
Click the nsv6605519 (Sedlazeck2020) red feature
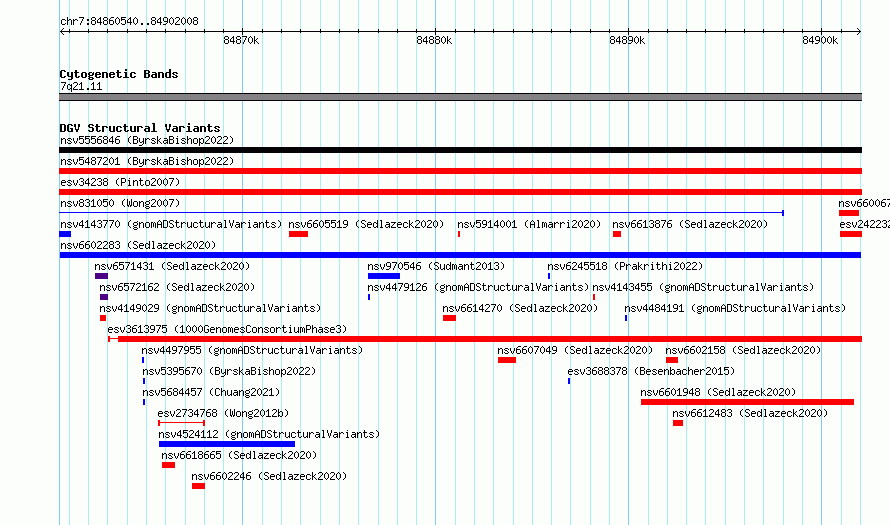[x=299, y=234]
